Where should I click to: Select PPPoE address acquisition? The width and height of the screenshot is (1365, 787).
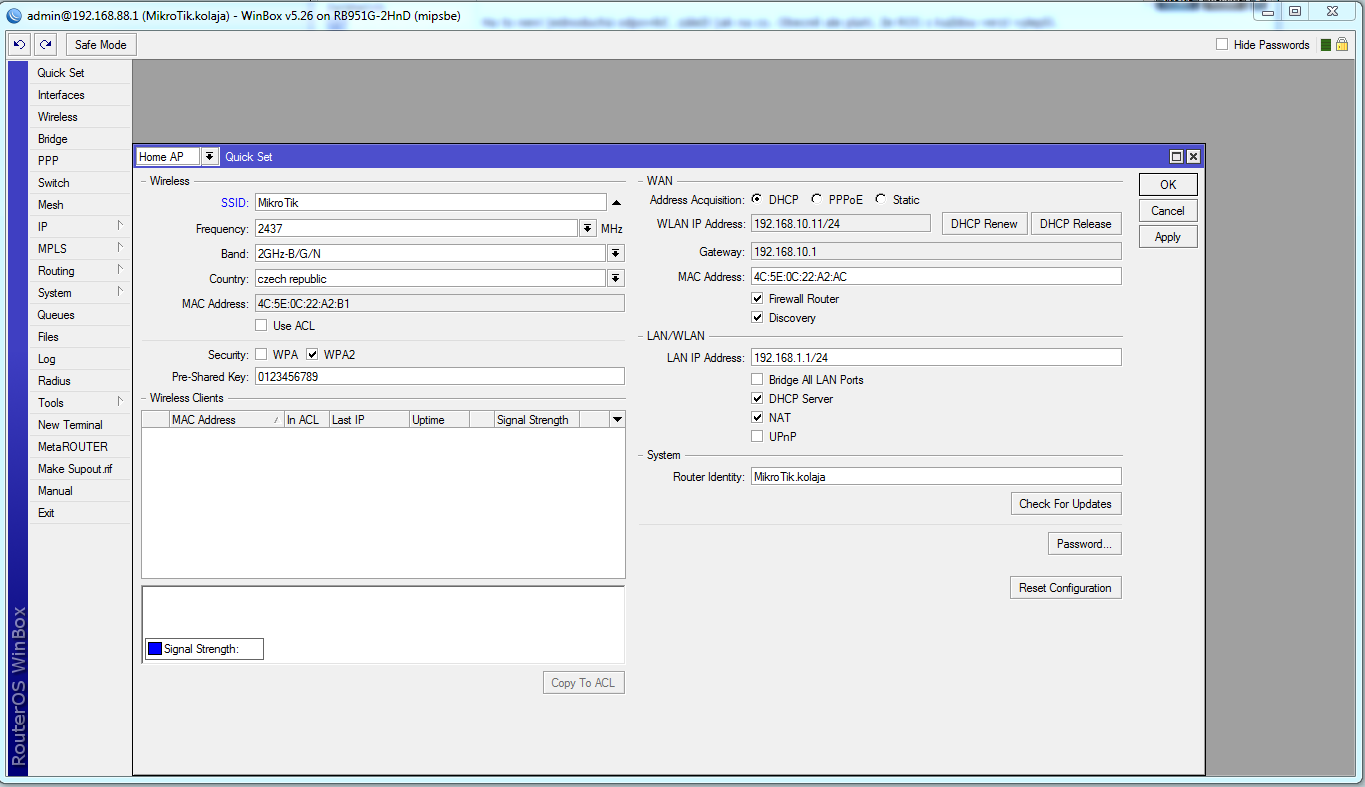click(x=817, y=199)
